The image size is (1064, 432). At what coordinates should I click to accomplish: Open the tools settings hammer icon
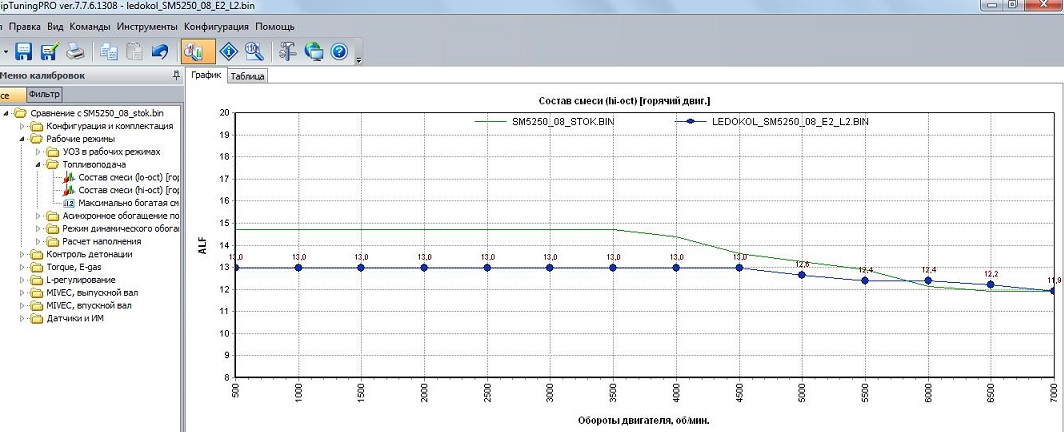(x=288, y=51)
